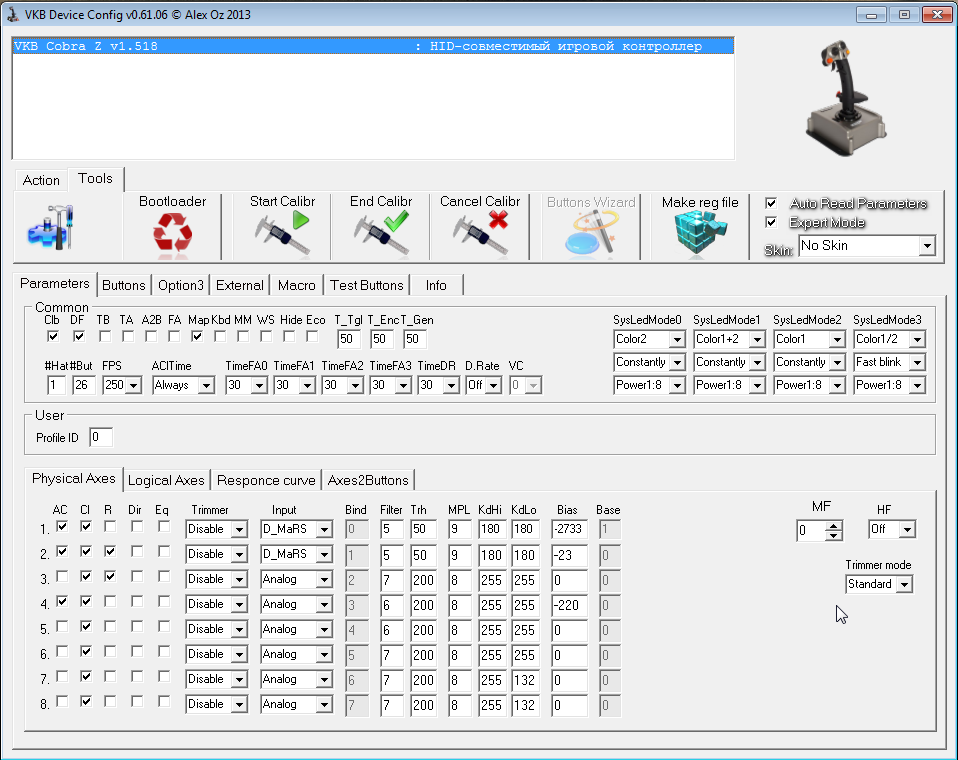Click the app icon in the title bar
The height and width of the screenshot is (760, 958).
[13, 14]
